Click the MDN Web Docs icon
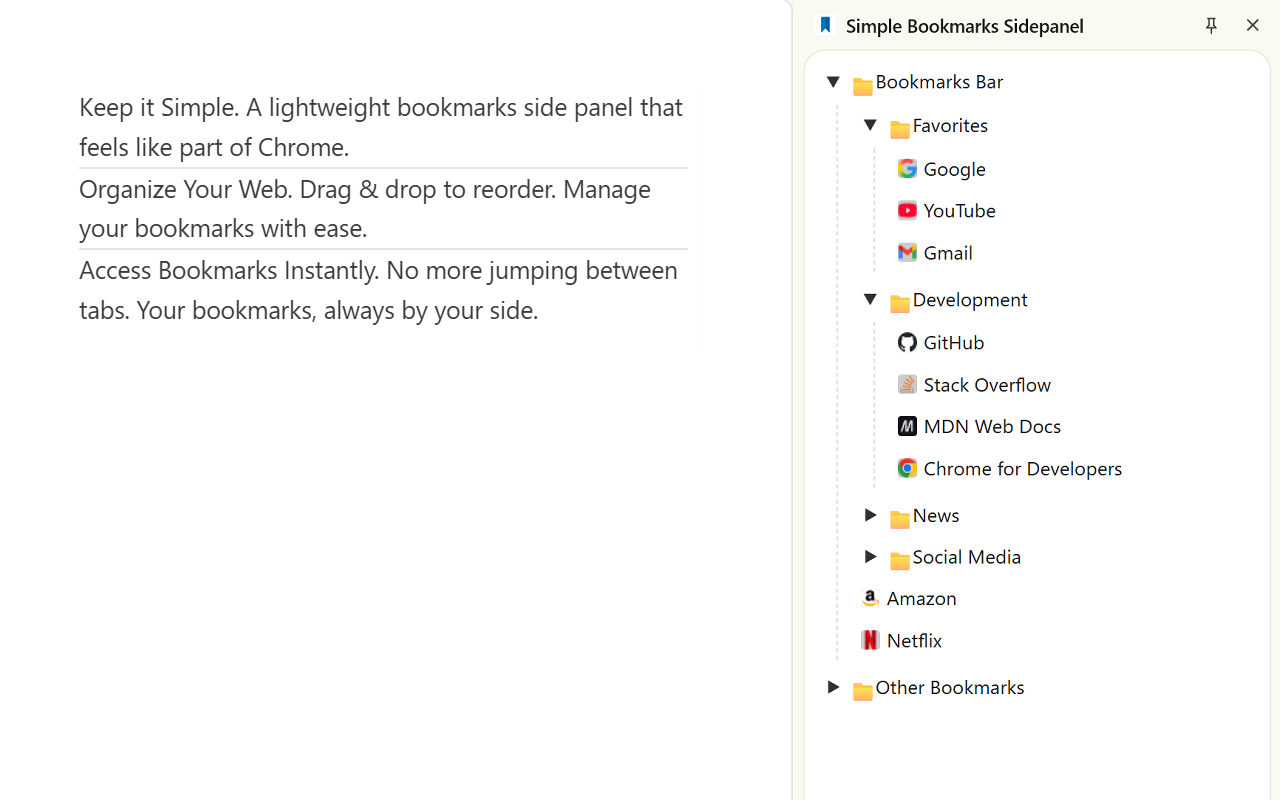The width and height of the screenshot is (1280, 800). tap(907, 426)
